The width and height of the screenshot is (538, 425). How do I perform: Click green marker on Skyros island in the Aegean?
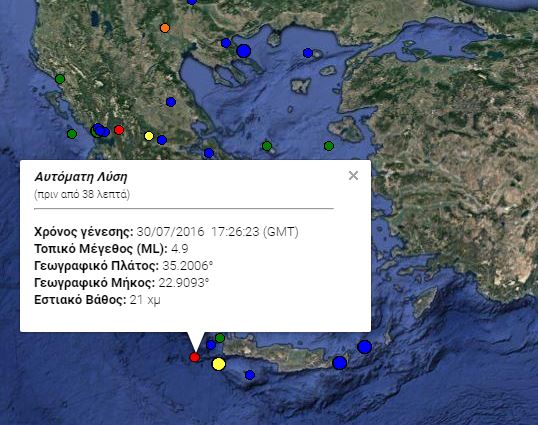(x=267, y=146)
